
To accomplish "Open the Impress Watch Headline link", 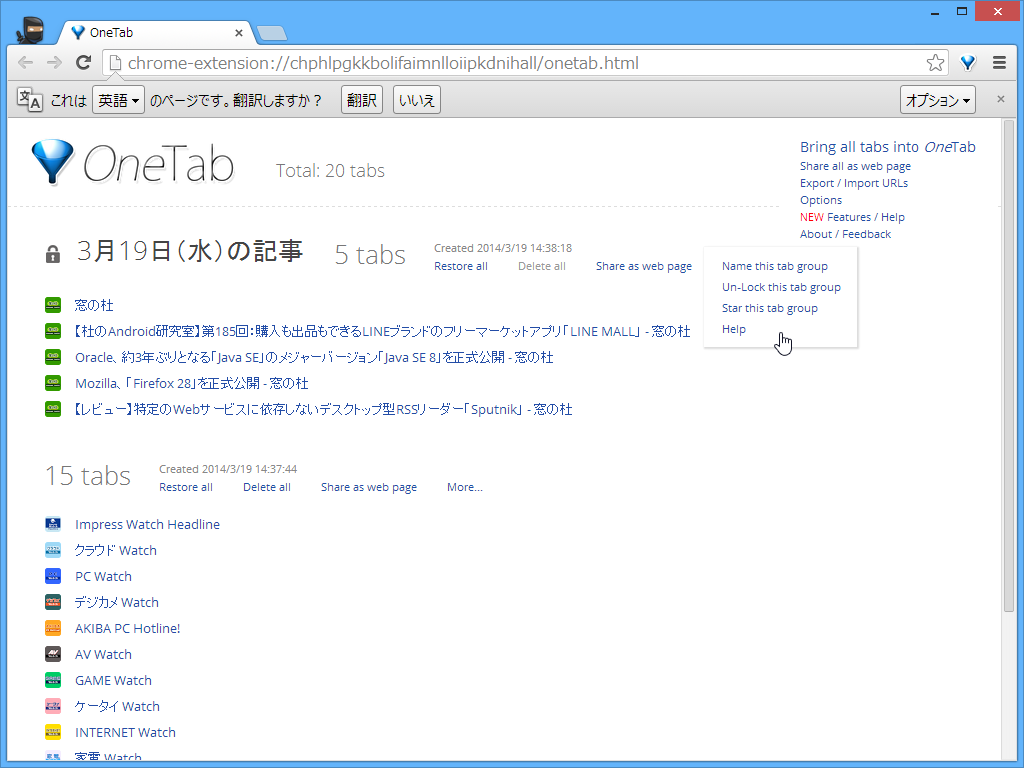I will click(x=147, y=524).
